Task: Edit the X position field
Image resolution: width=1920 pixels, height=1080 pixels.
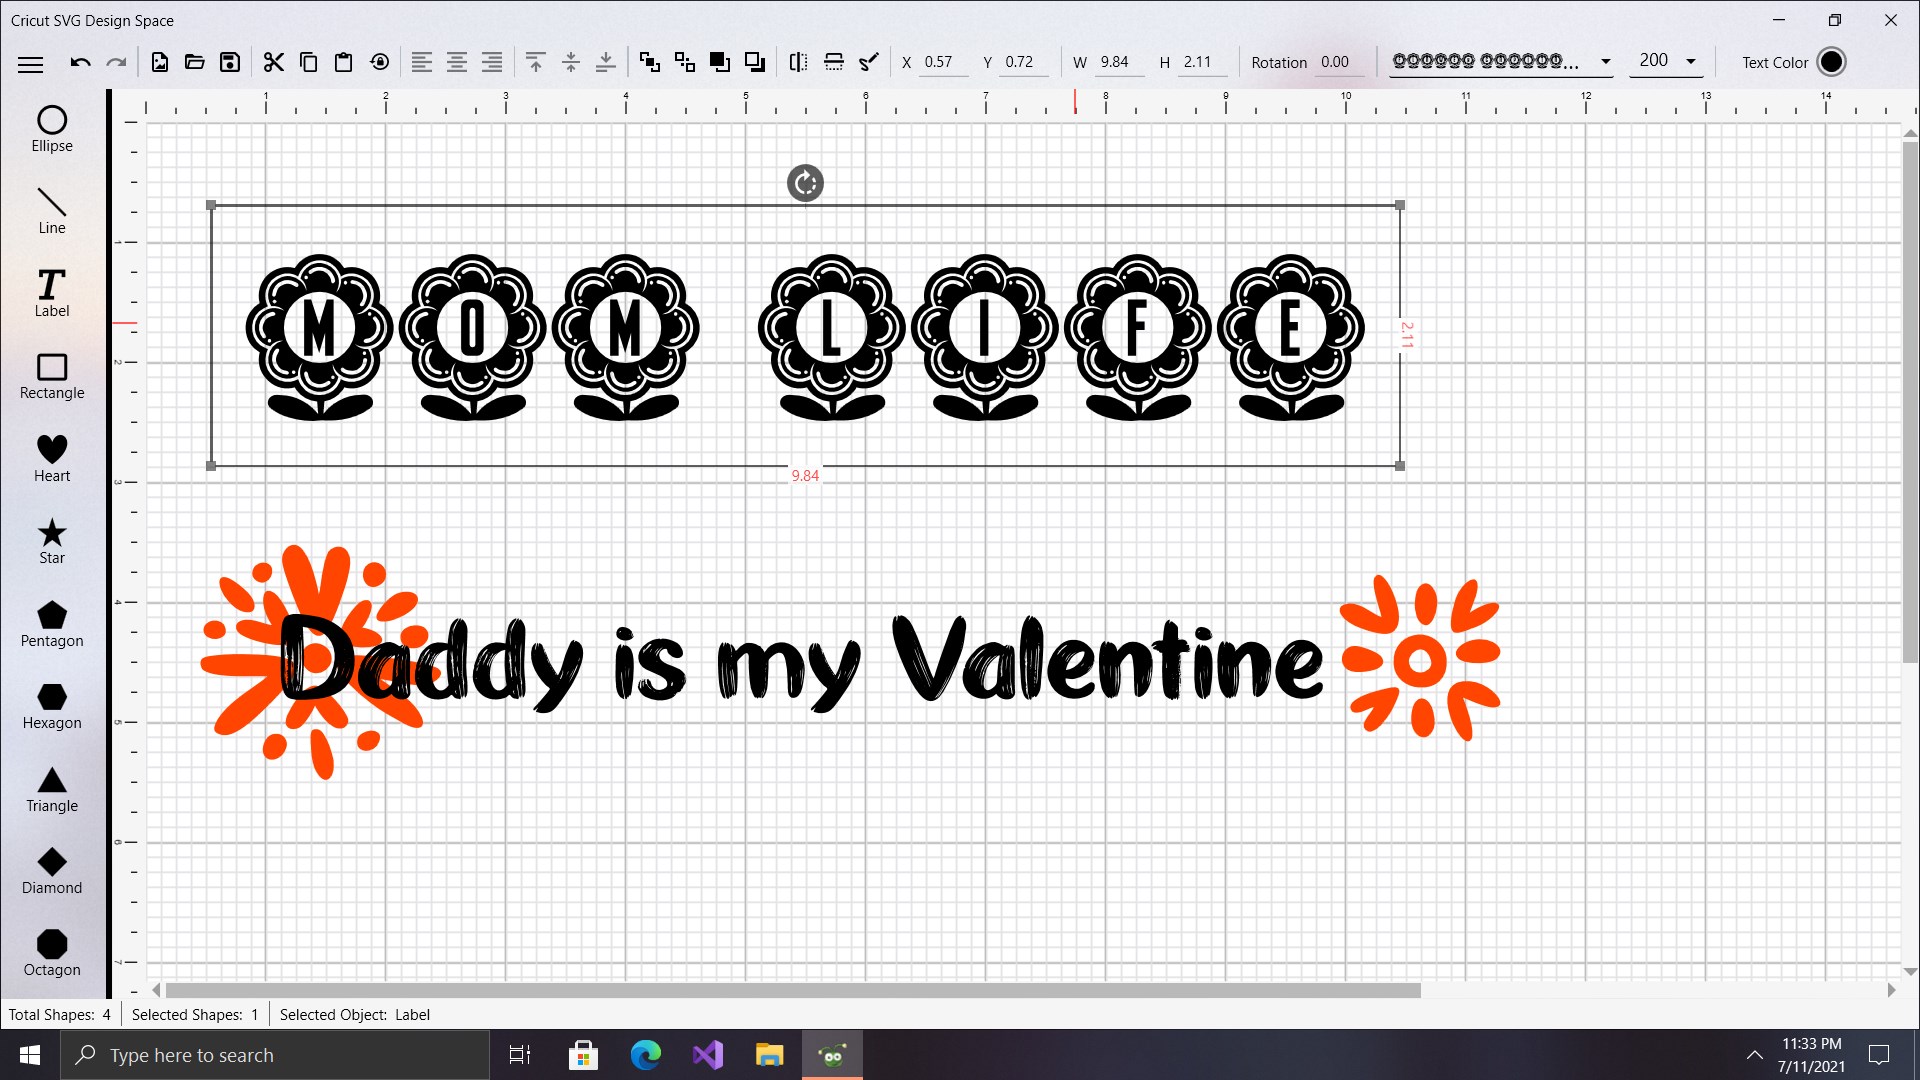Action: [945, 62]
